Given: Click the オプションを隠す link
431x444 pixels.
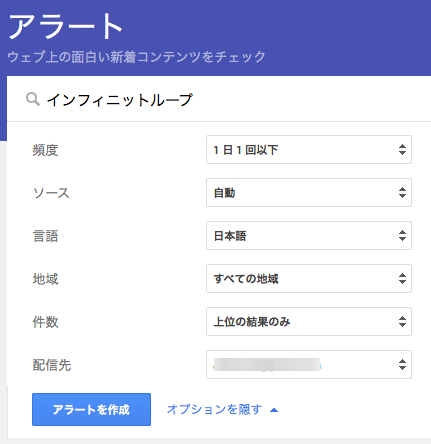Looking at the screenshot, I should (214, 409).
